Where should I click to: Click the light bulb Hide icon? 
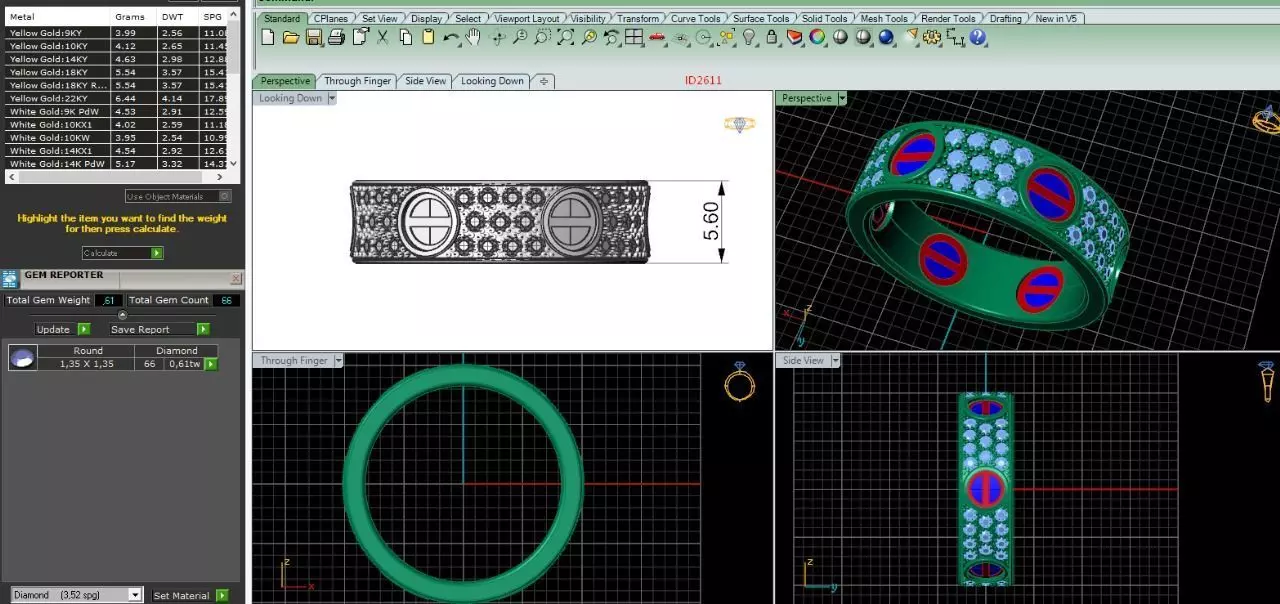tap(748, 37)
